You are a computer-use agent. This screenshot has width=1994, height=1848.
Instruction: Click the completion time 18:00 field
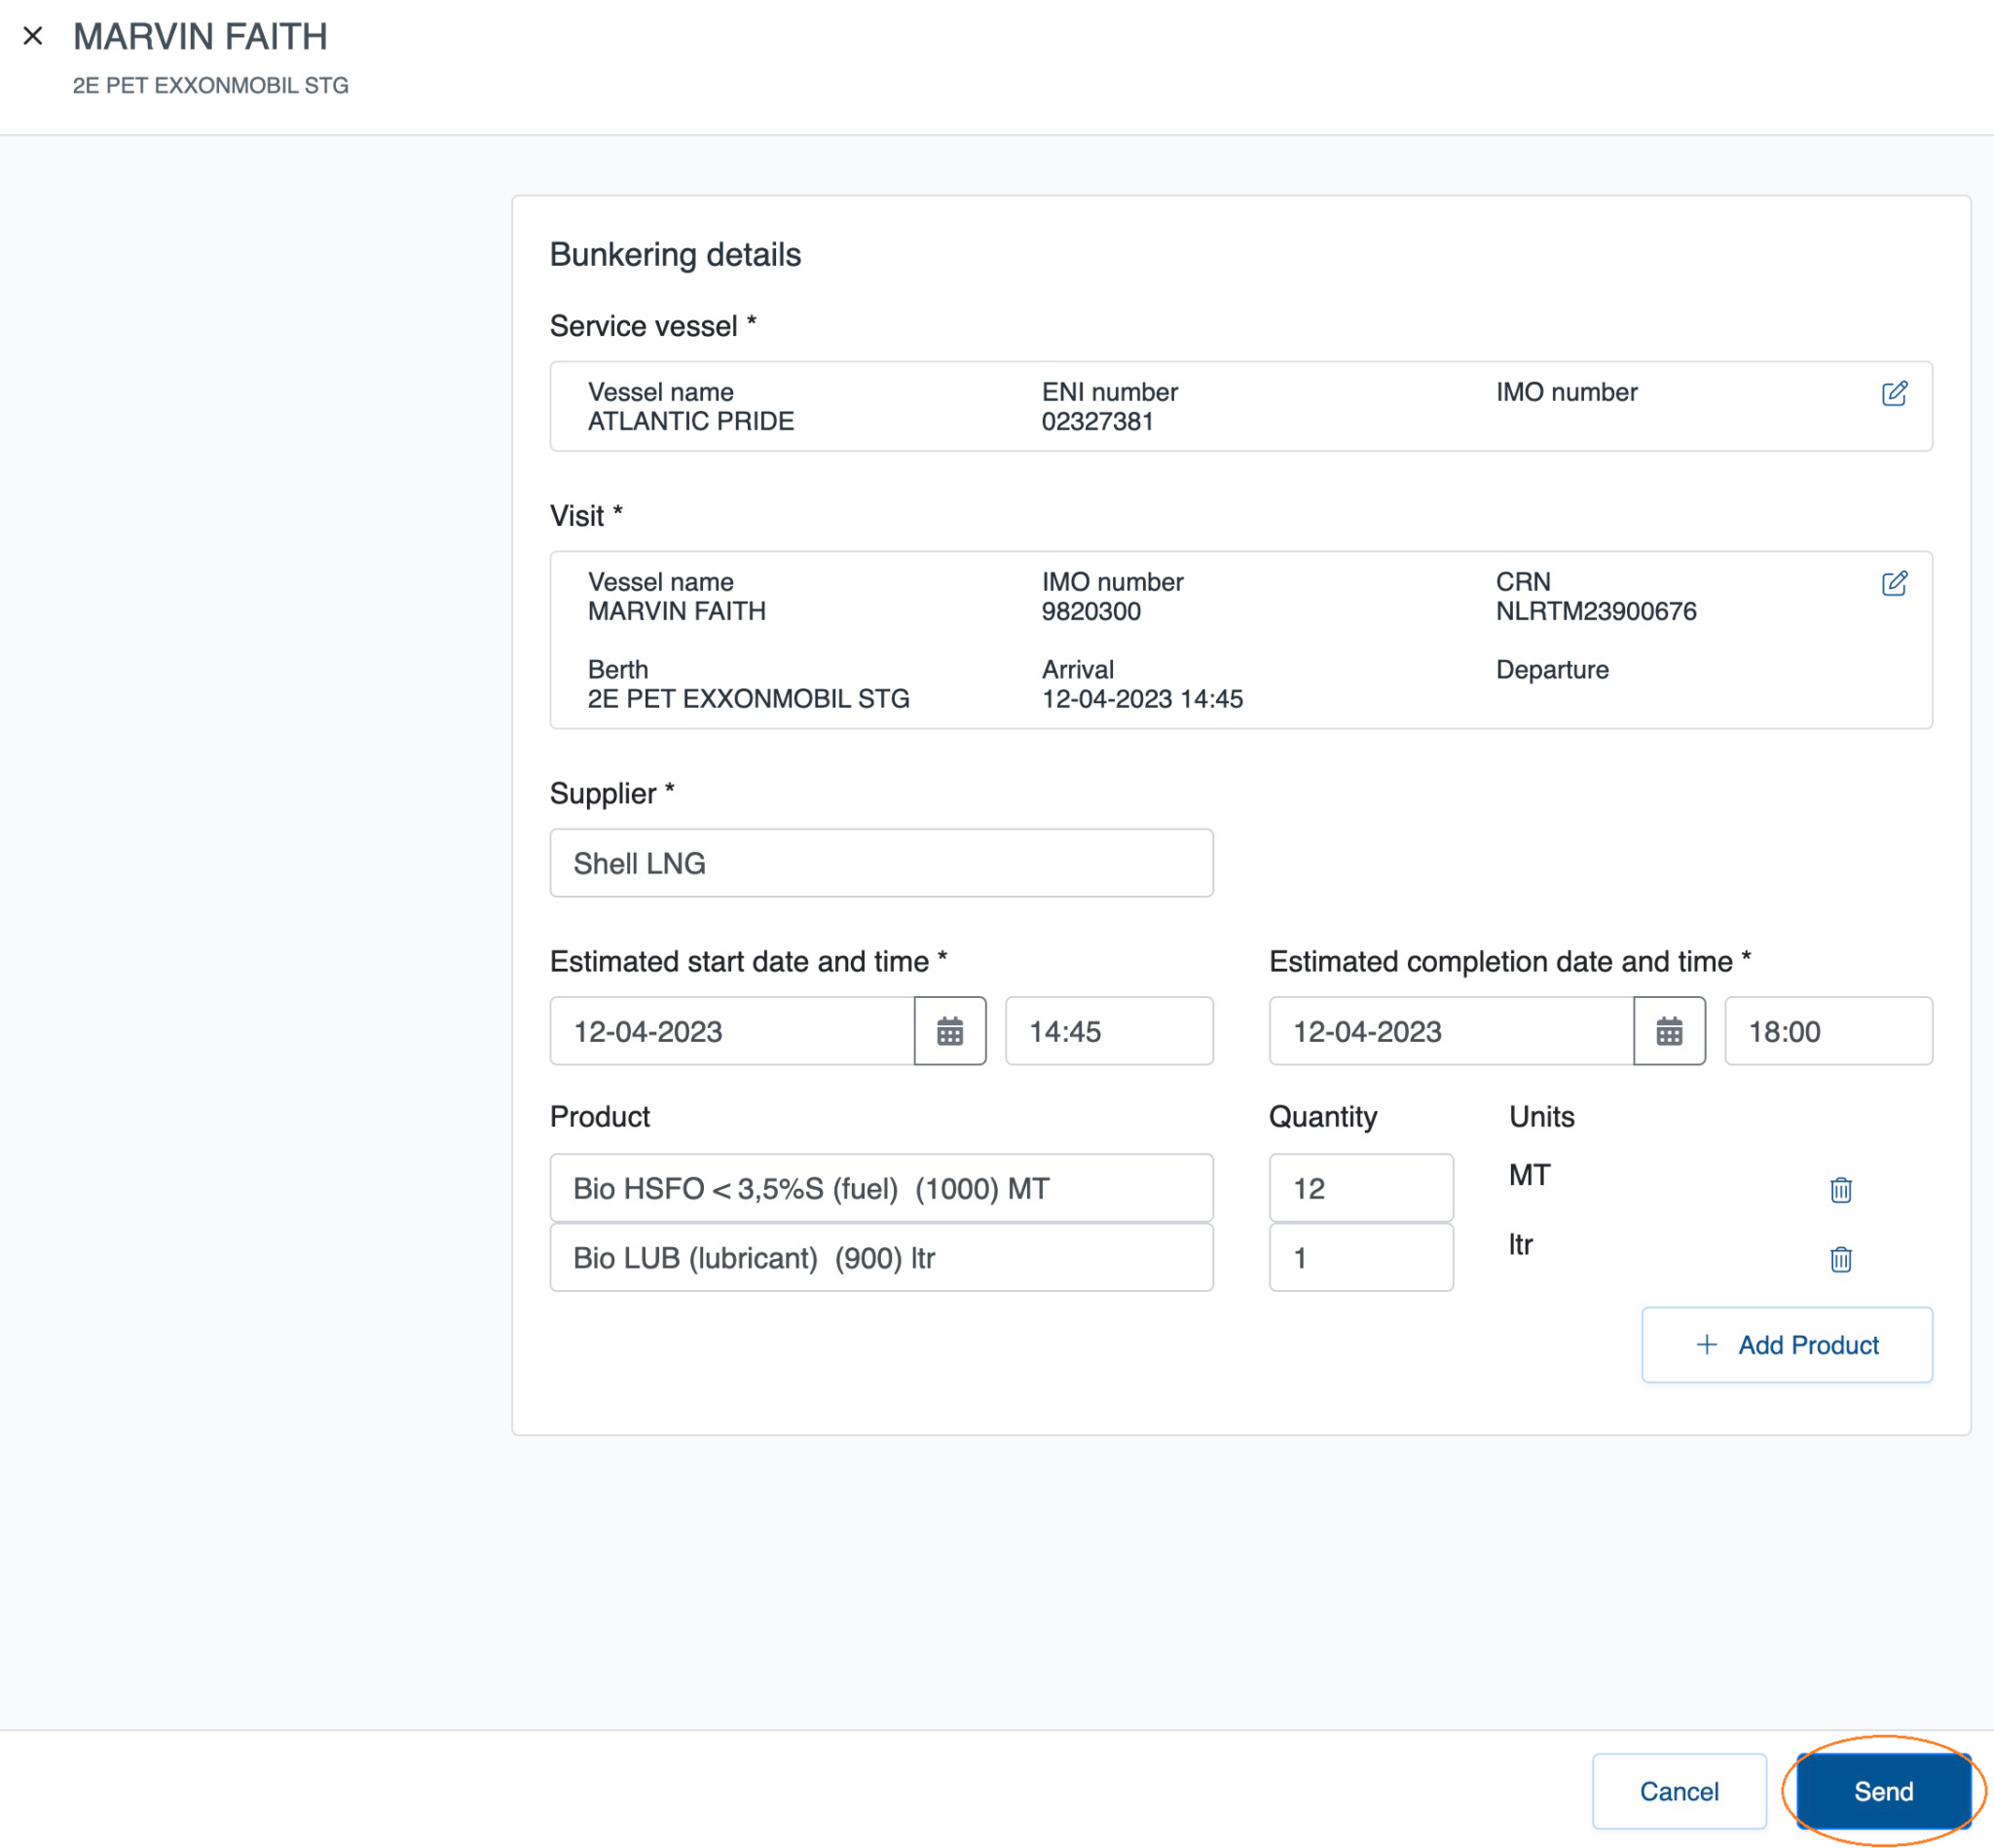[x=1827, y=1031]
